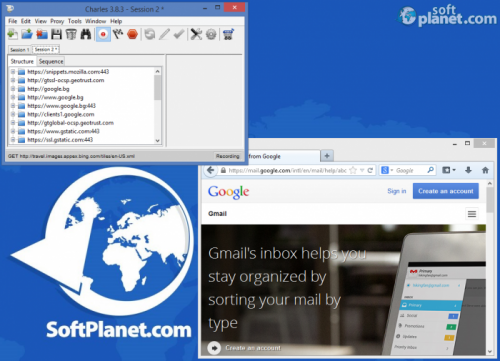Click the browser URL address field
500x361 pixels.
point(287,170)
